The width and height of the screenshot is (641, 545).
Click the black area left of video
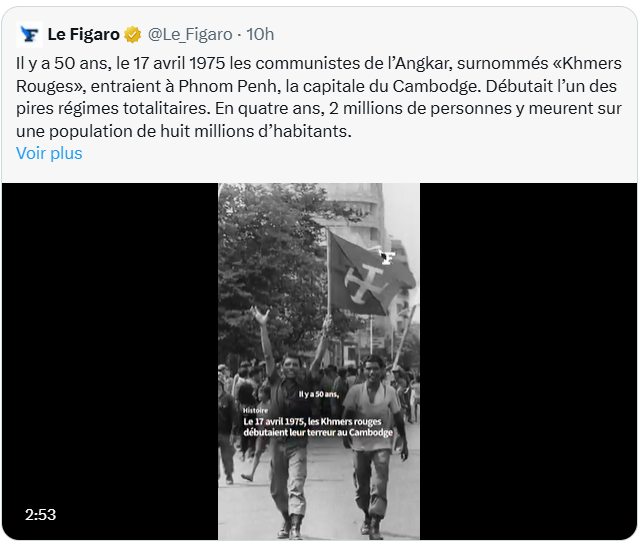(x=110, y=361)
